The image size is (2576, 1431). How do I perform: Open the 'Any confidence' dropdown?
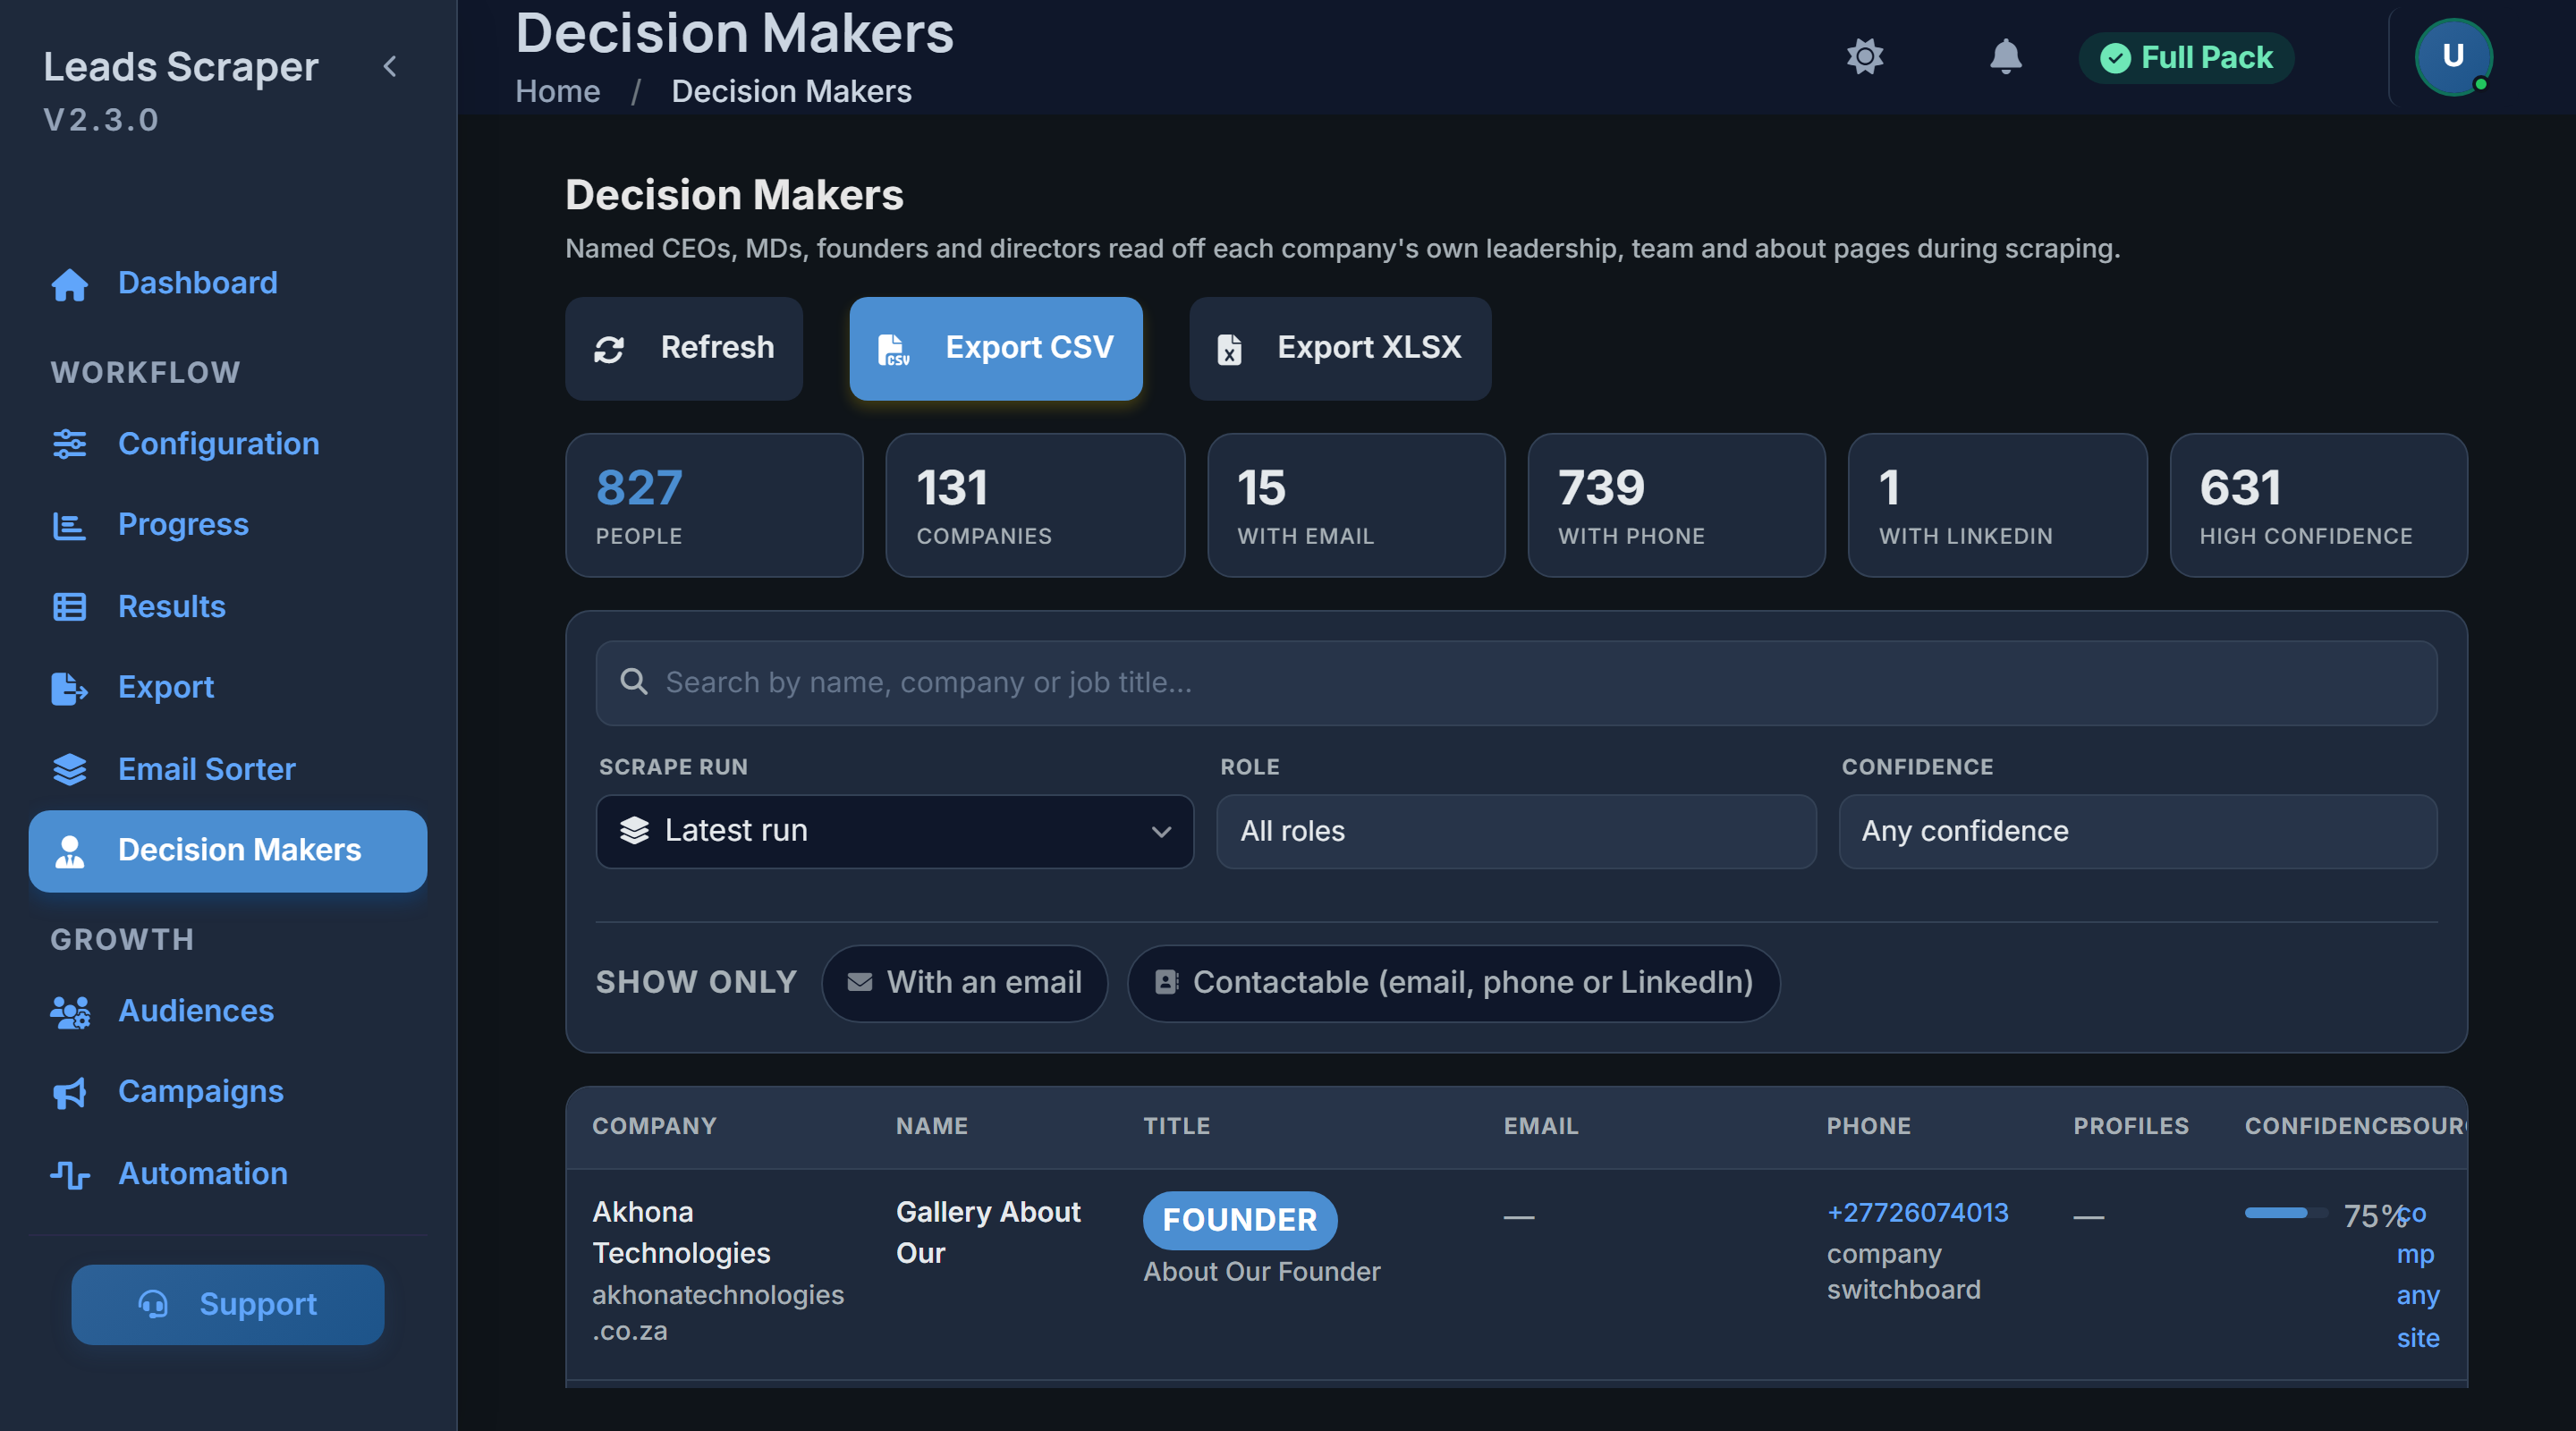[2137, 831]
